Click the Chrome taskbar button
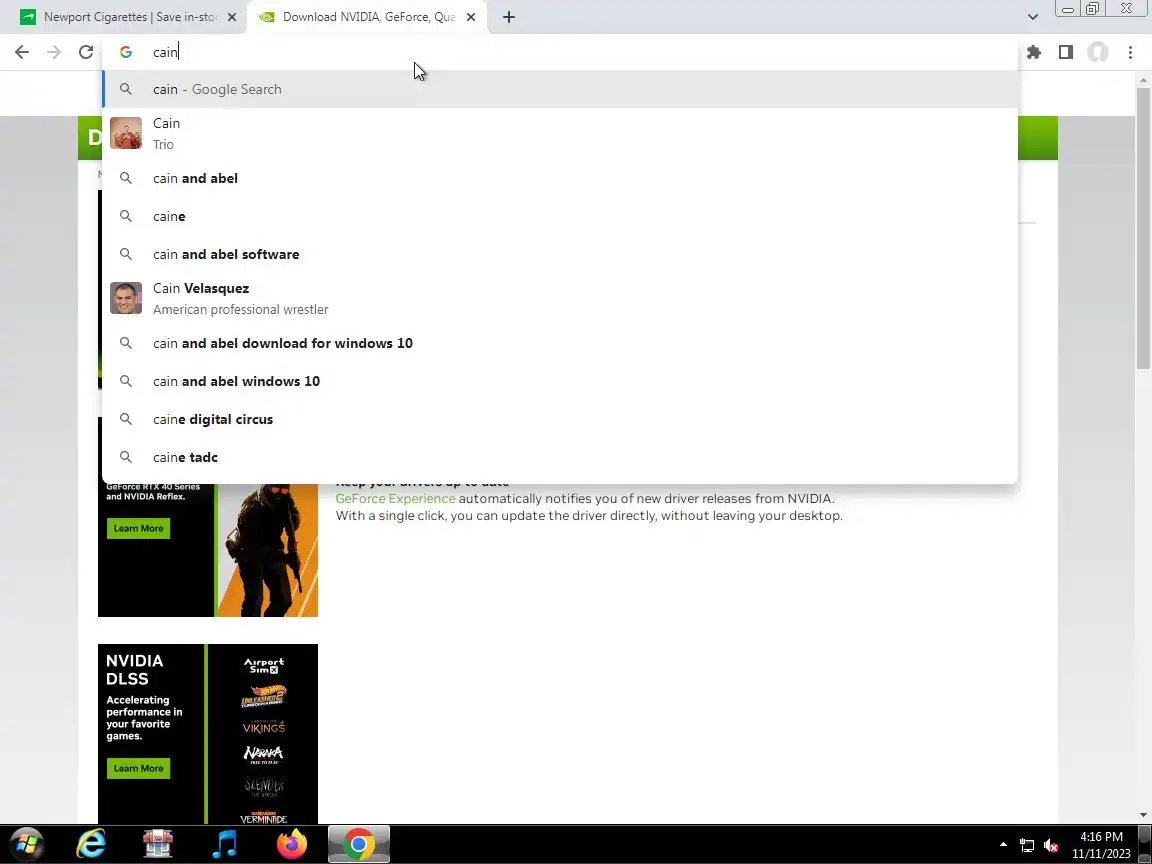This screenshot has height=864, width=1152. 359,844
